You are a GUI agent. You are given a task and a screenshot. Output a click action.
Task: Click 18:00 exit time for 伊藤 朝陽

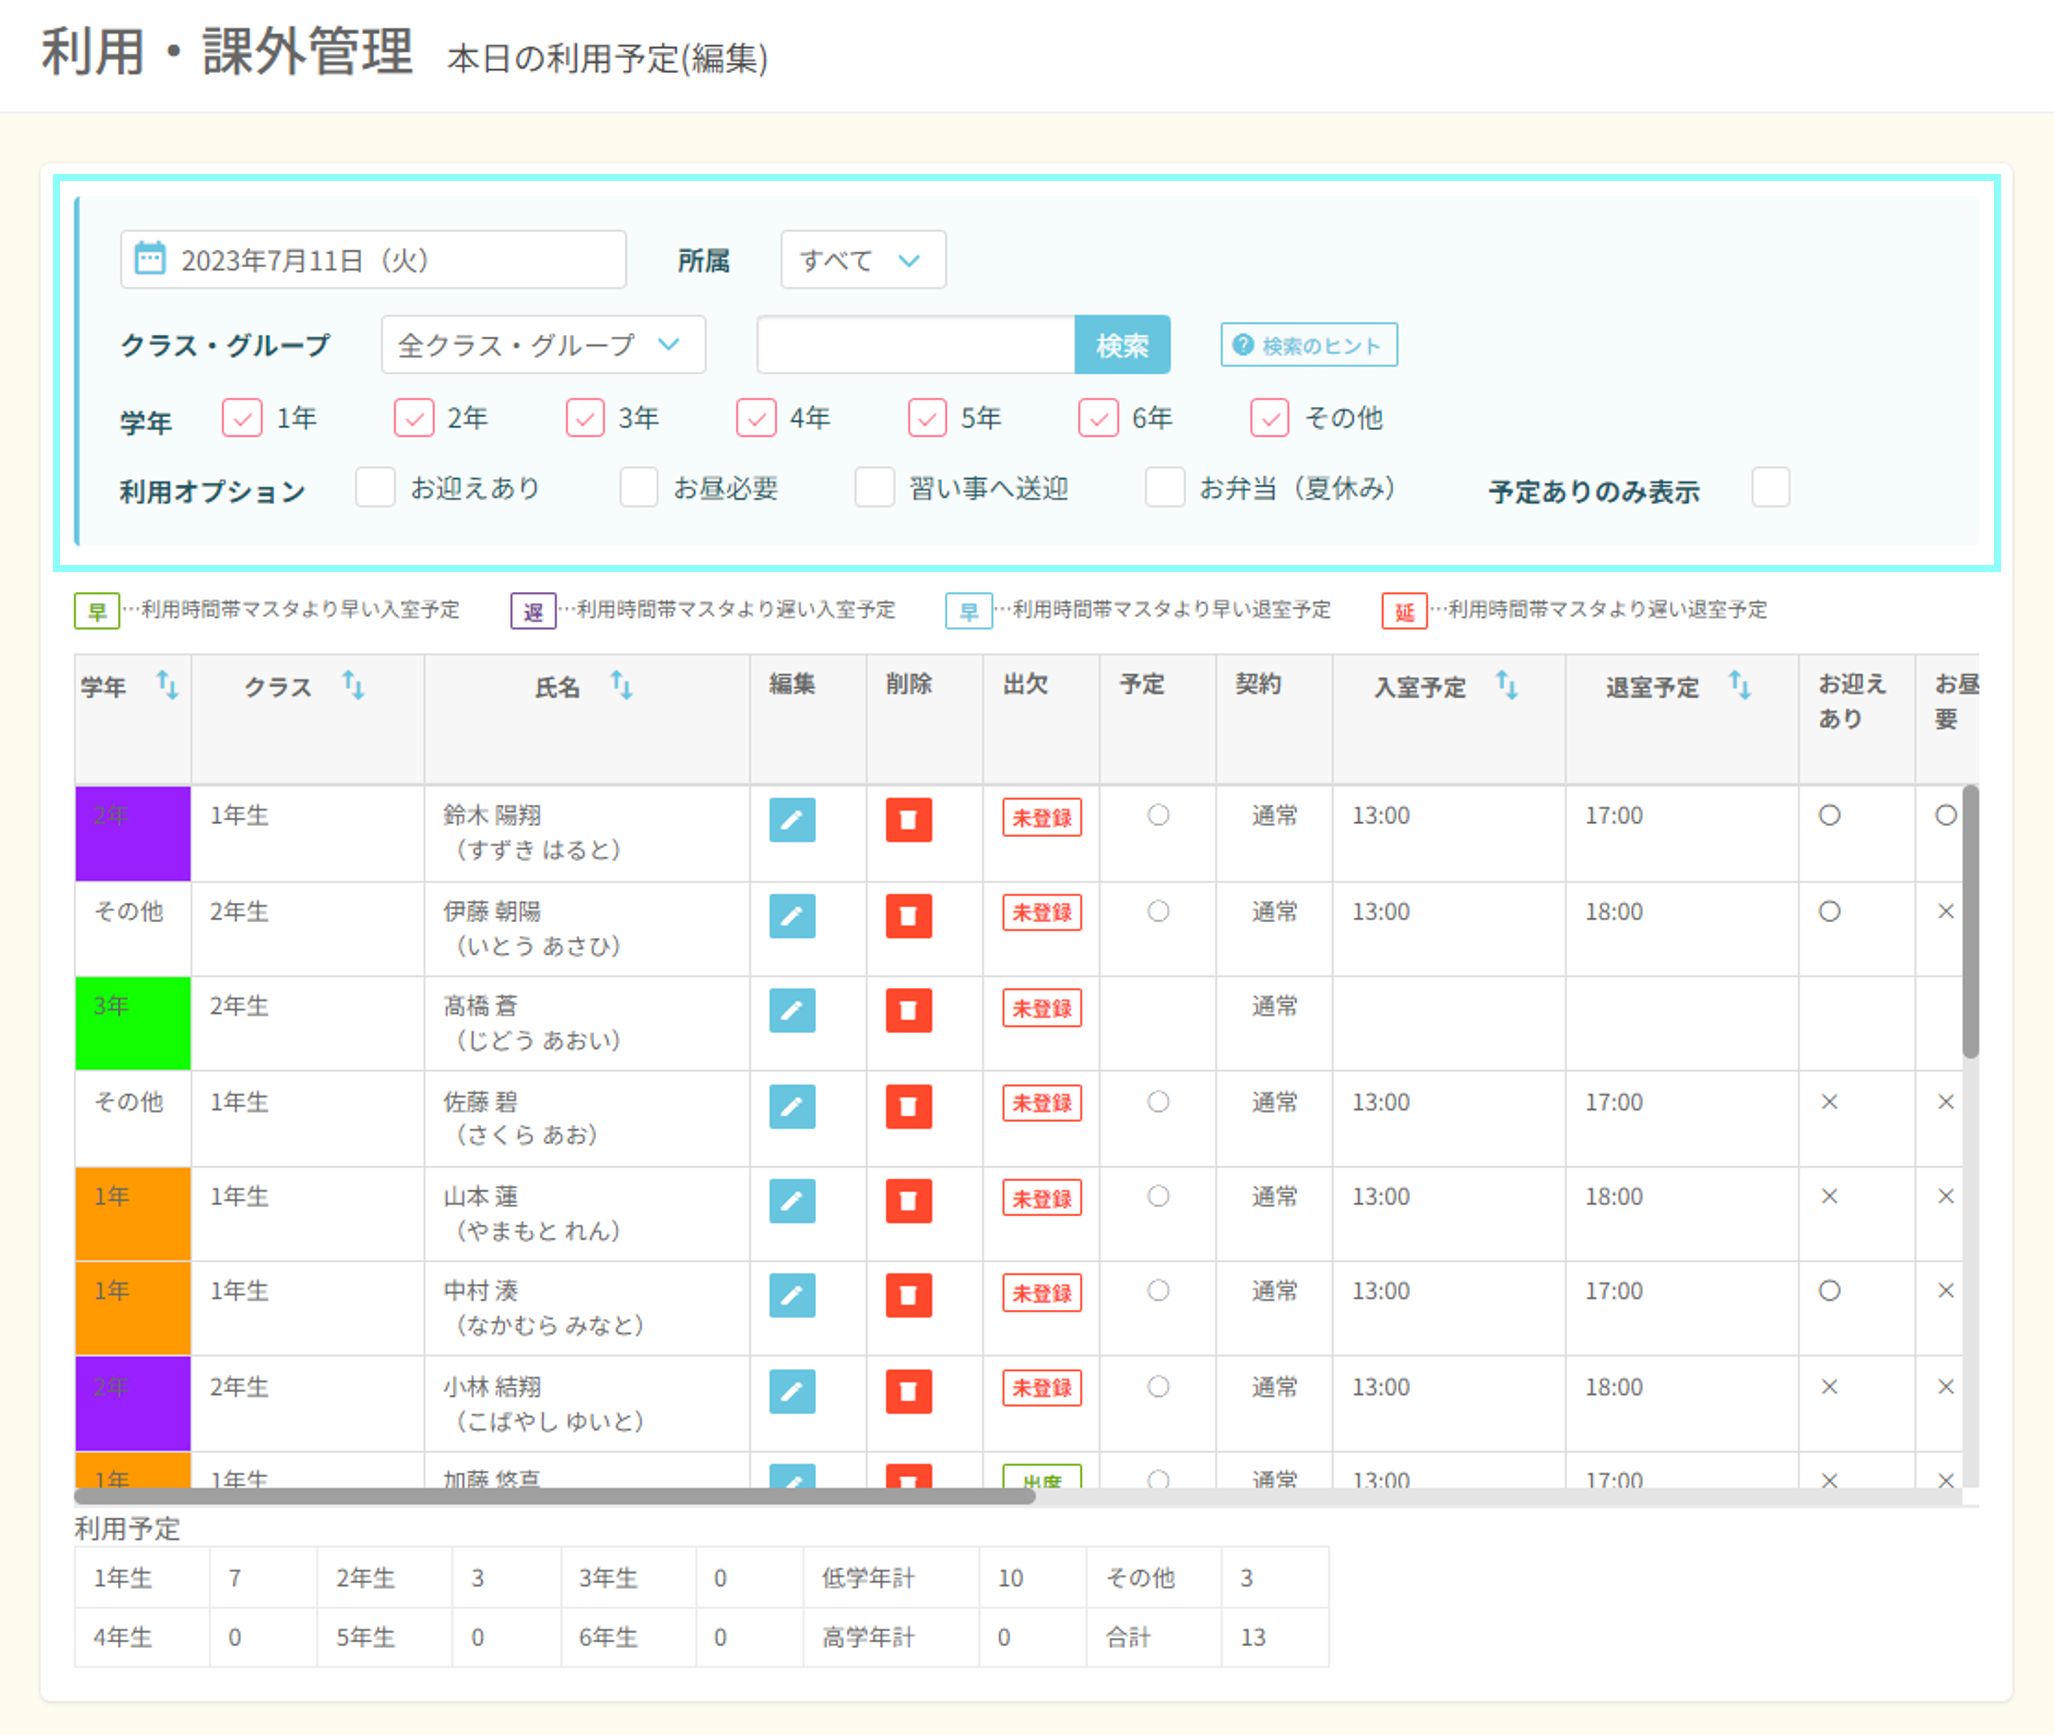[1614, 912]
